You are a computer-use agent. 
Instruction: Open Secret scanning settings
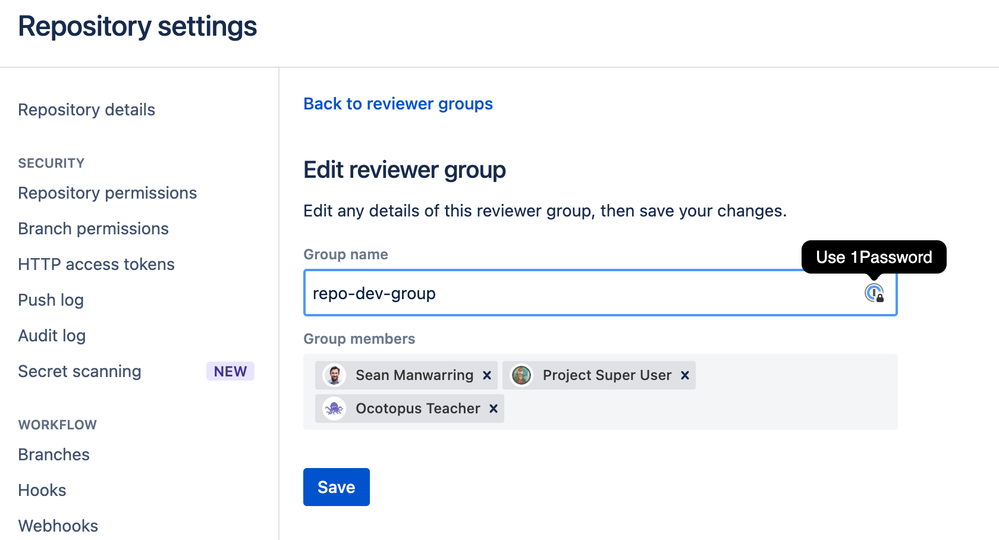[x=80, y=372]
